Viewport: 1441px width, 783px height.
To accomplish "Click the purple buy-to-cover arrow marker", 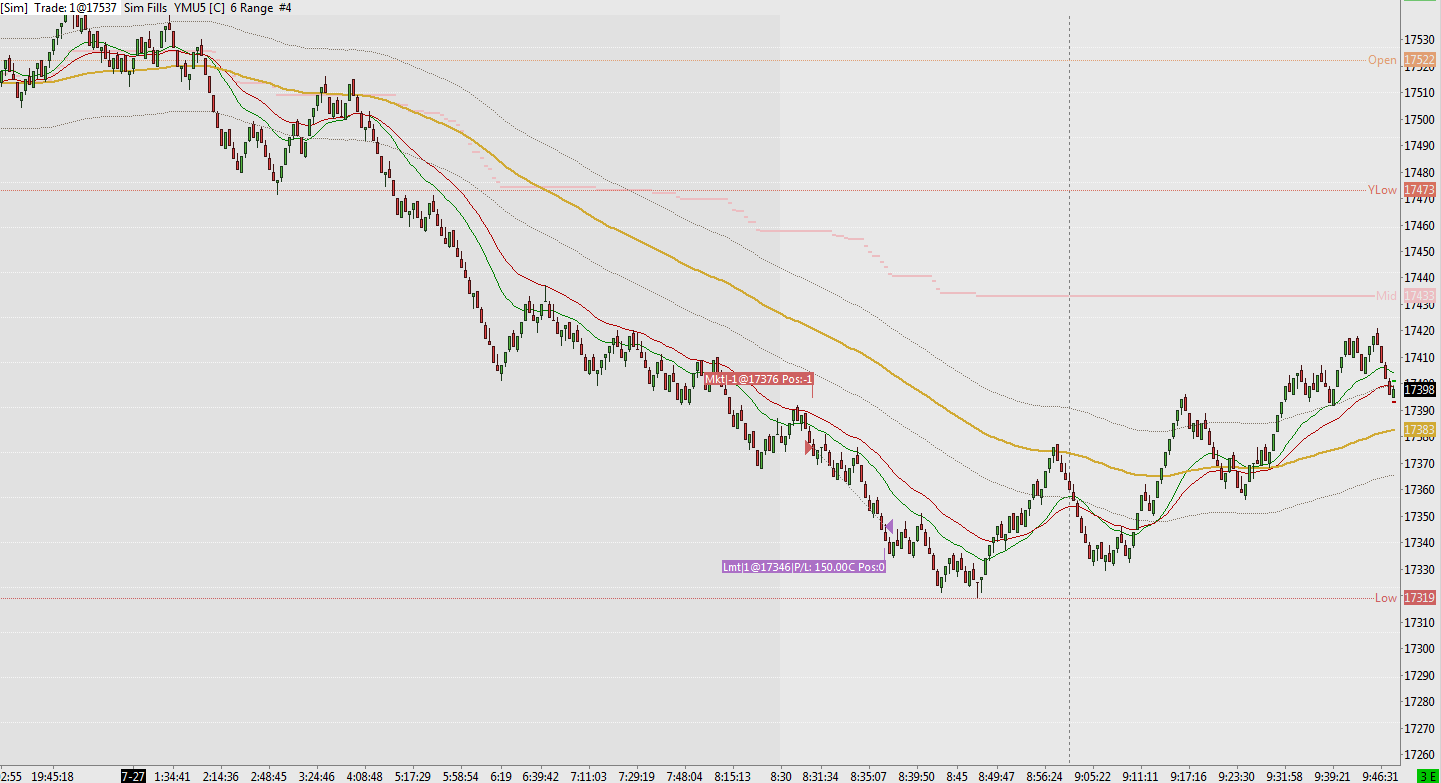I will click(x=889, y=526).
